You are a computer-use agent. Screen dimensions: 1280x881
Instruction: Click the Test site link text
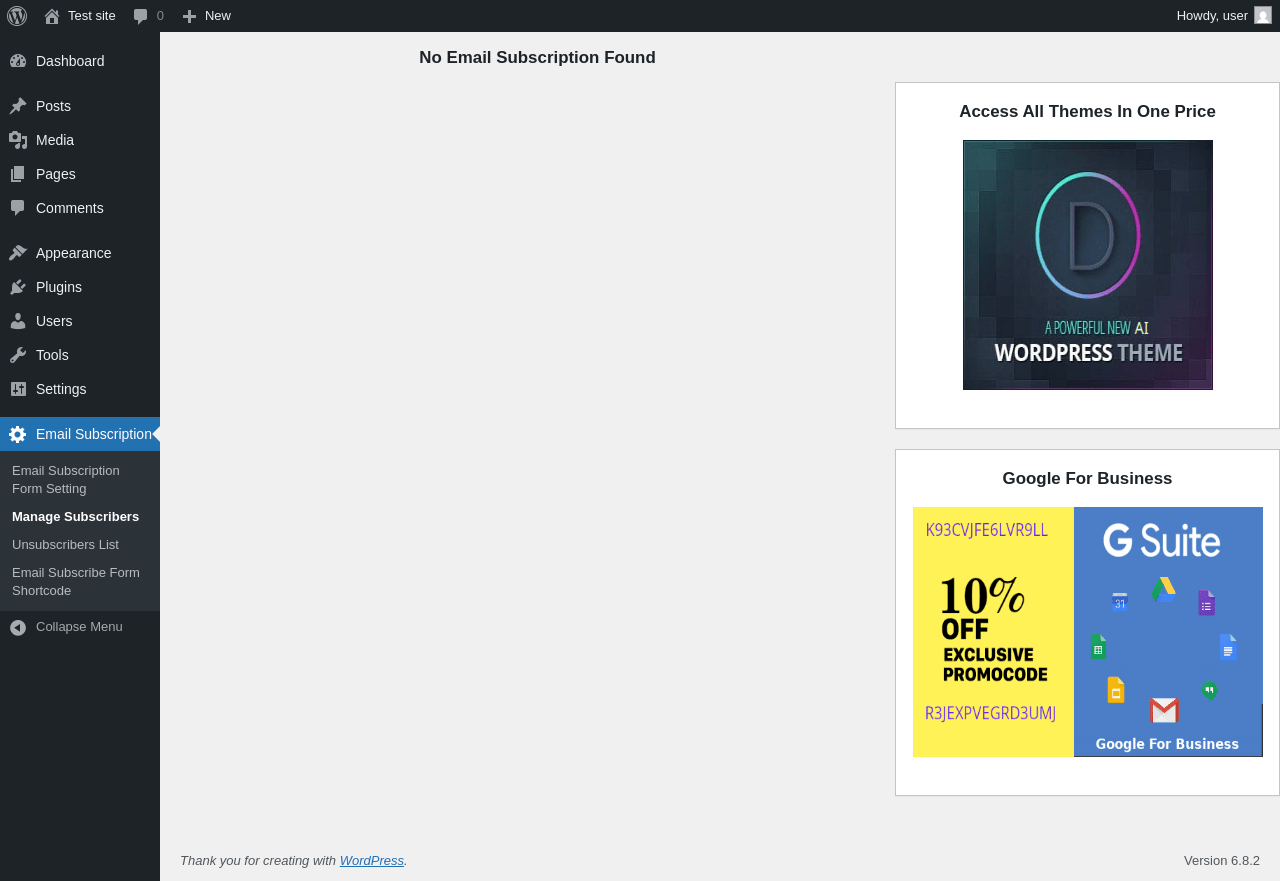tap(92, 16)
